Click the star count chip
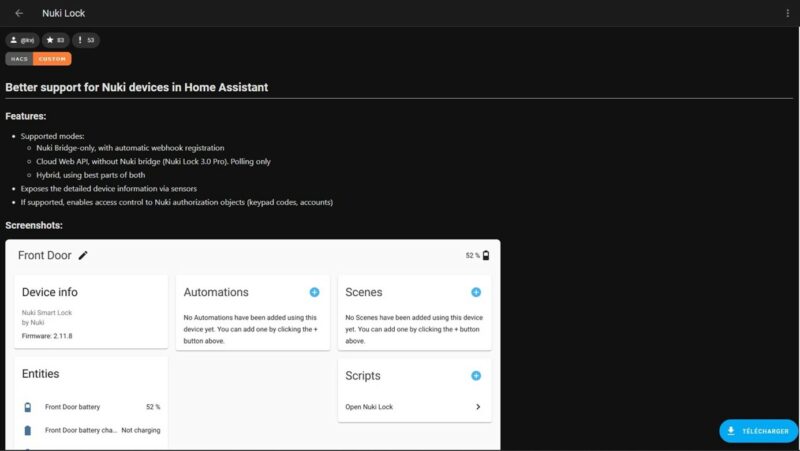Image resolution: width=800 pixels, height=451 pixels. point(54,40)
